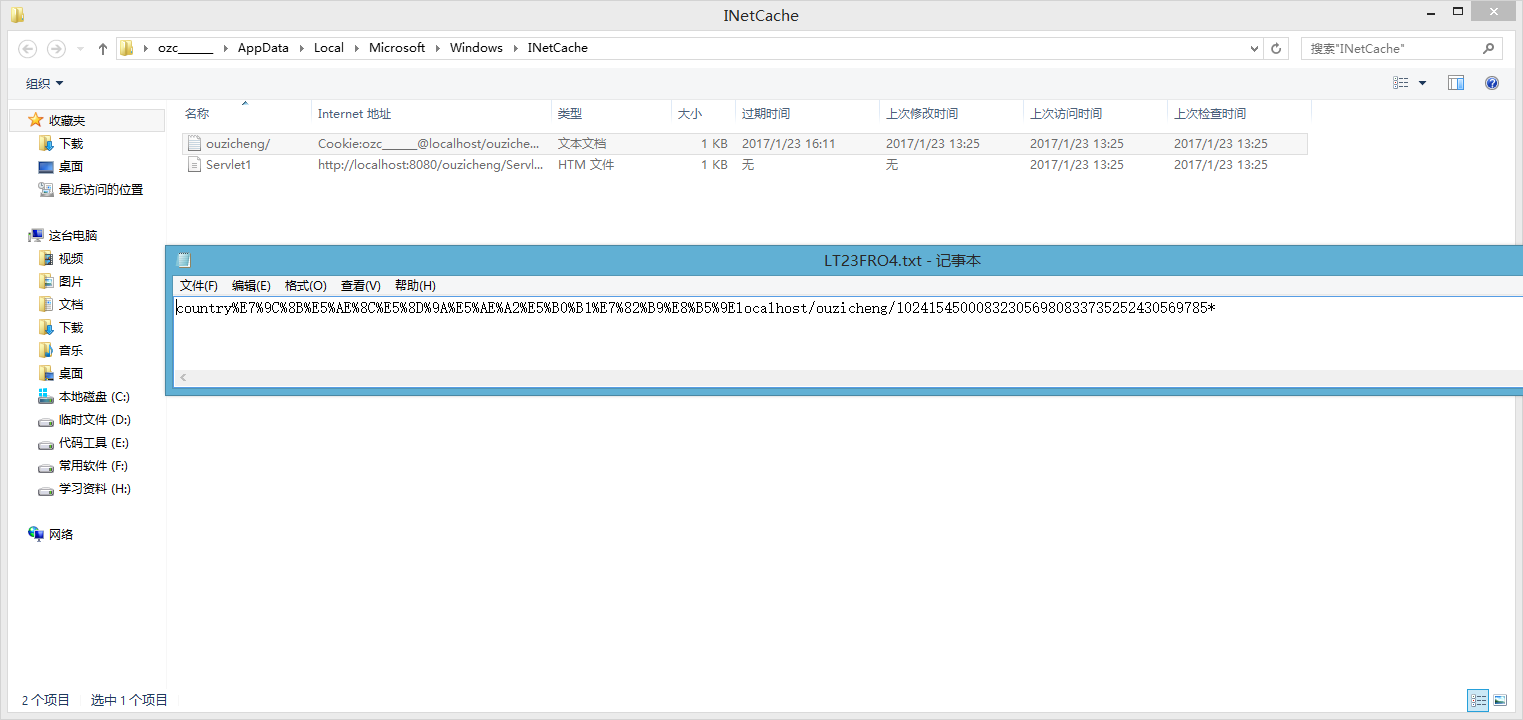Image resolution: width=1523 pixels, height=720 pixels.
Task: Expand the chevron after Microsoft in path
Action: [437, 48]
